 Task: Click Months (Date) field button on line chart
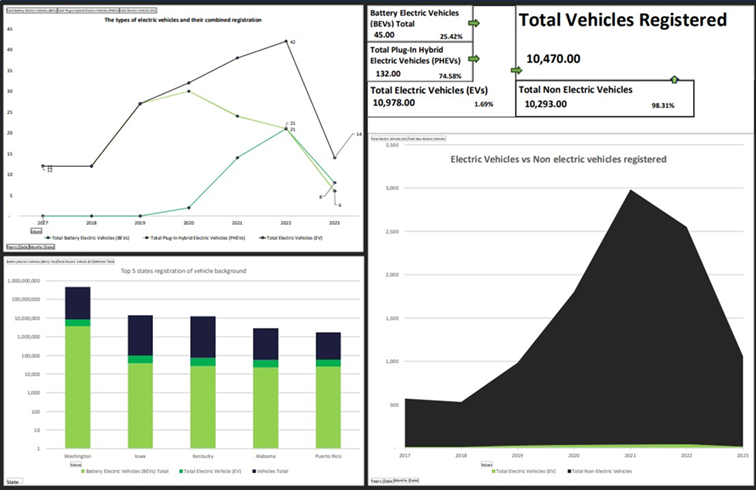41,245
